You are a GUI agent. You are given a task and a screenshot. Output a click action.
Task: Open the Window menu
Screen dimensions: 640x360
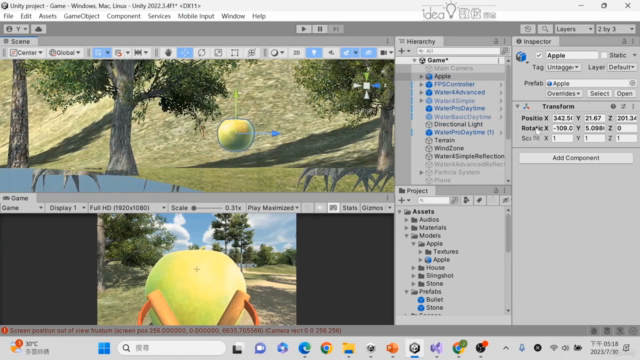[x=233, y=16]
